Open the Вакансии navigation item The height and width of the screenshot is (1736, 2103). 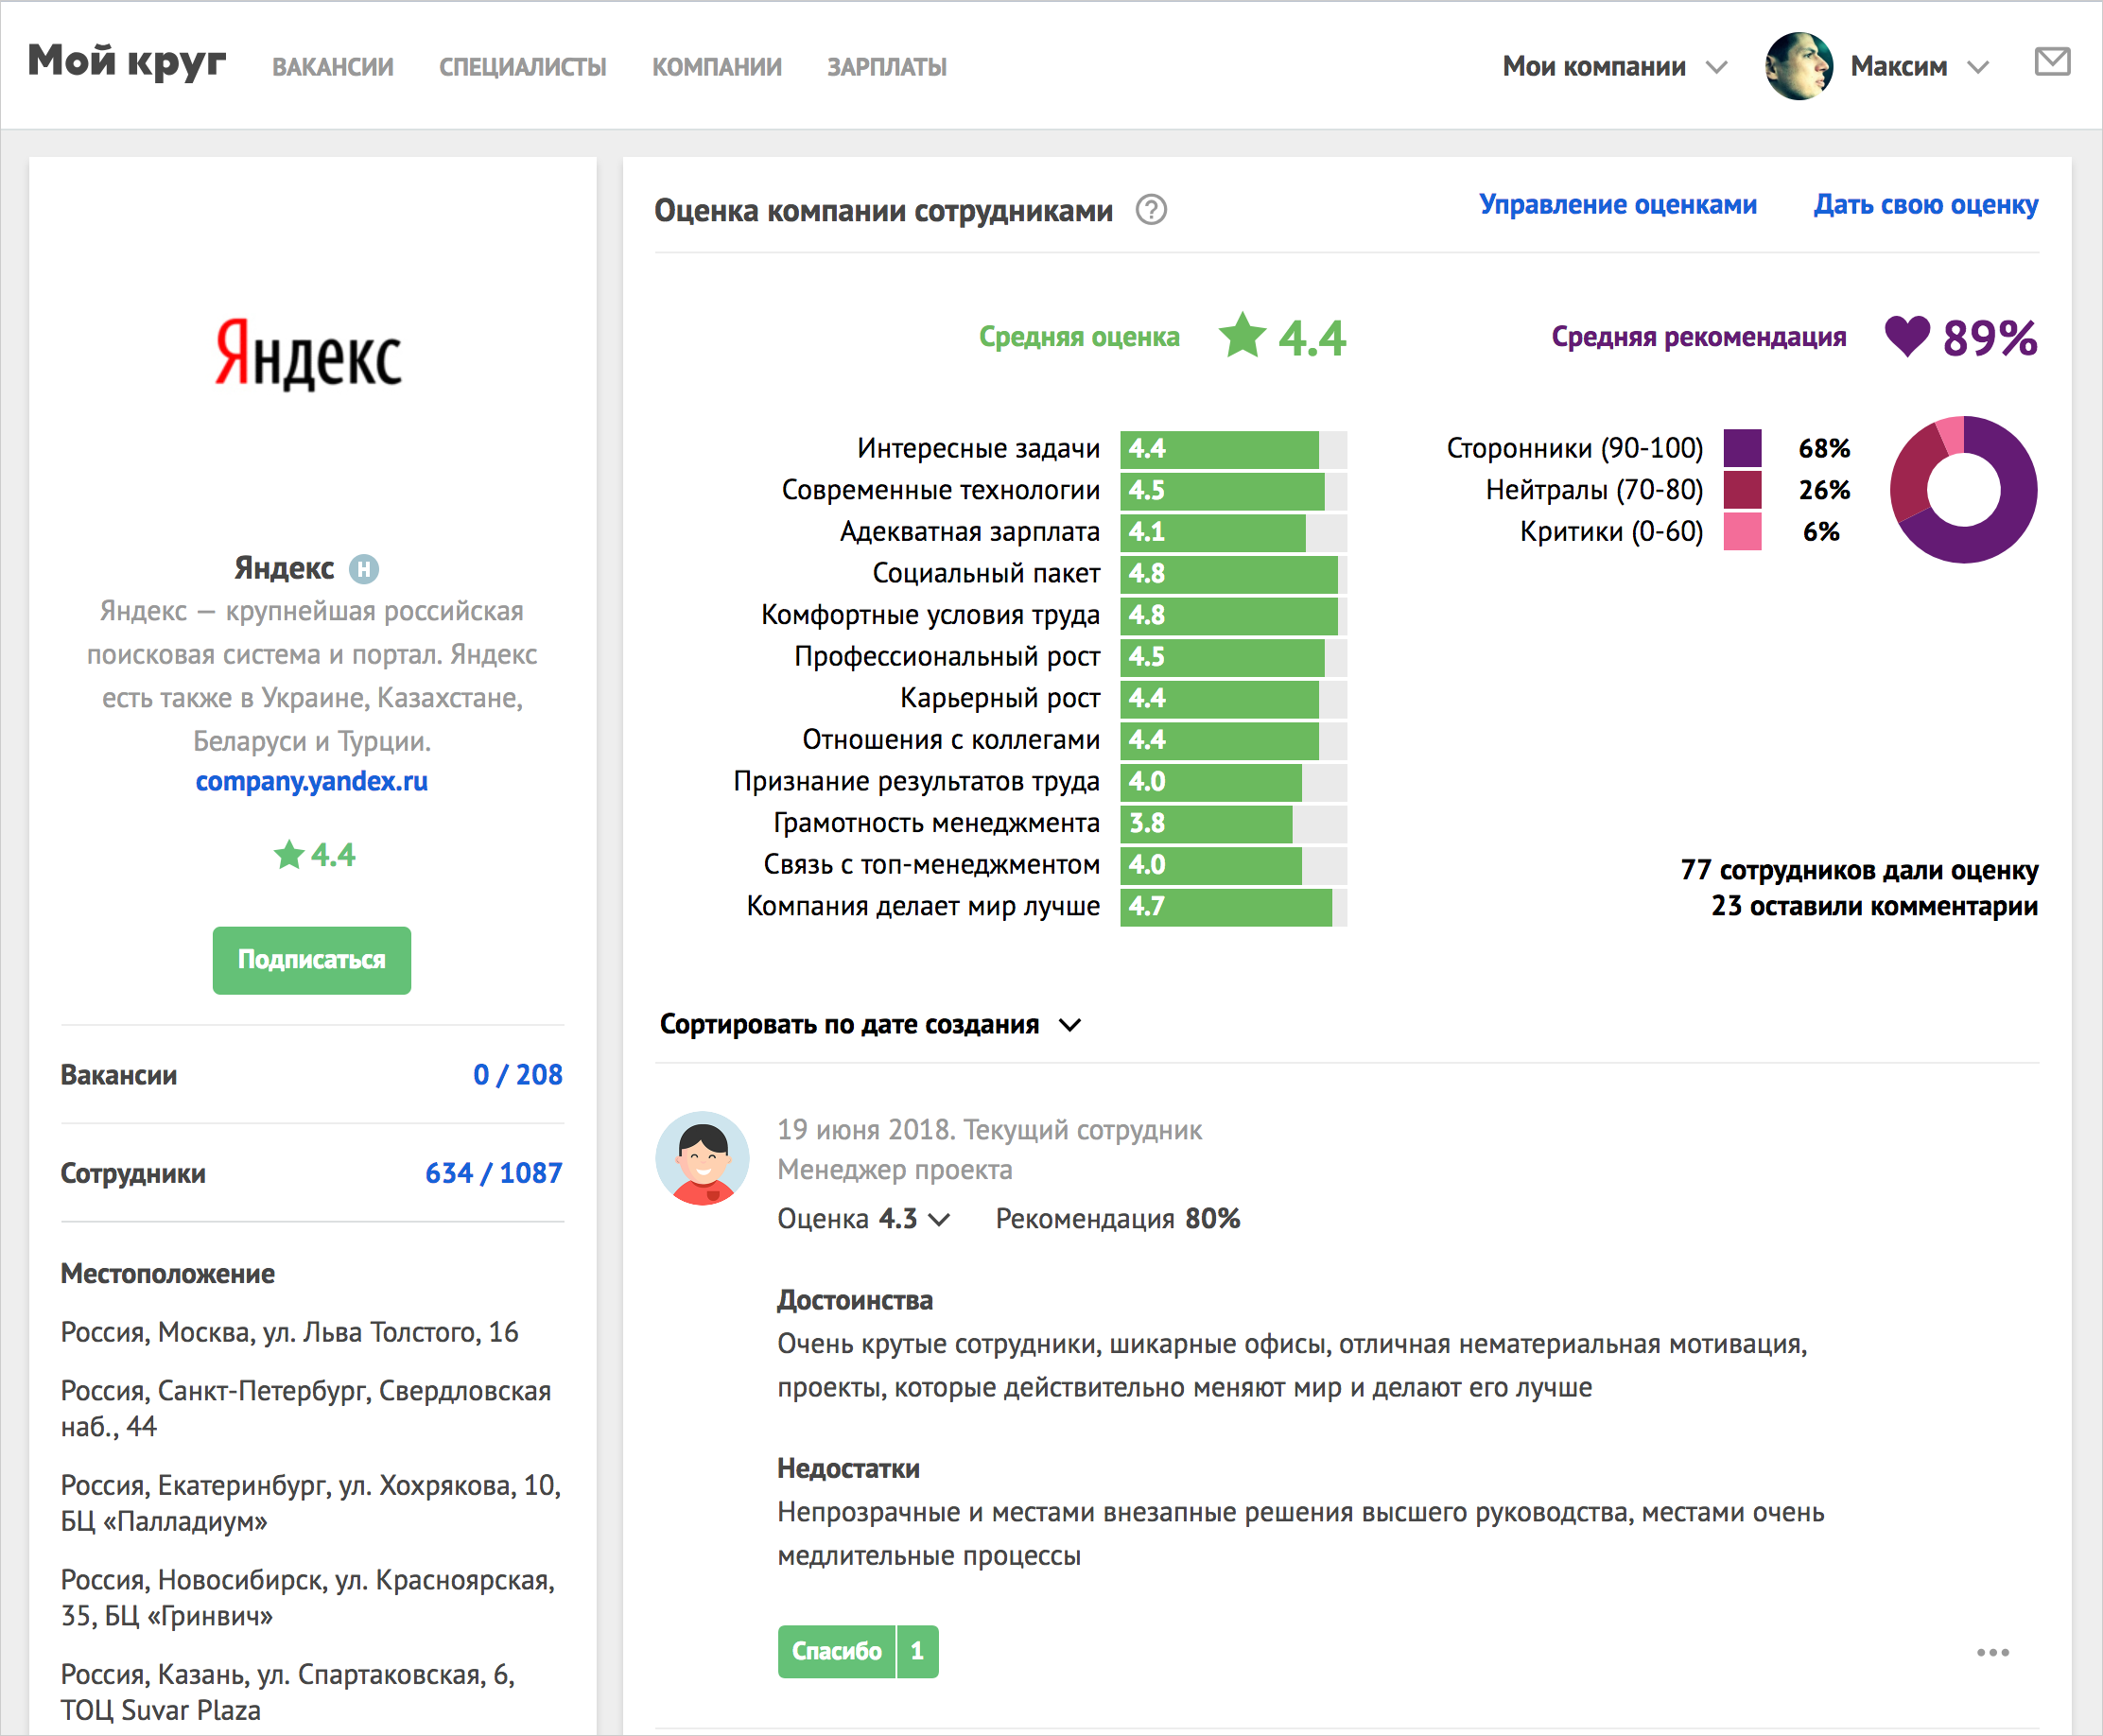[x=333, y=67]
